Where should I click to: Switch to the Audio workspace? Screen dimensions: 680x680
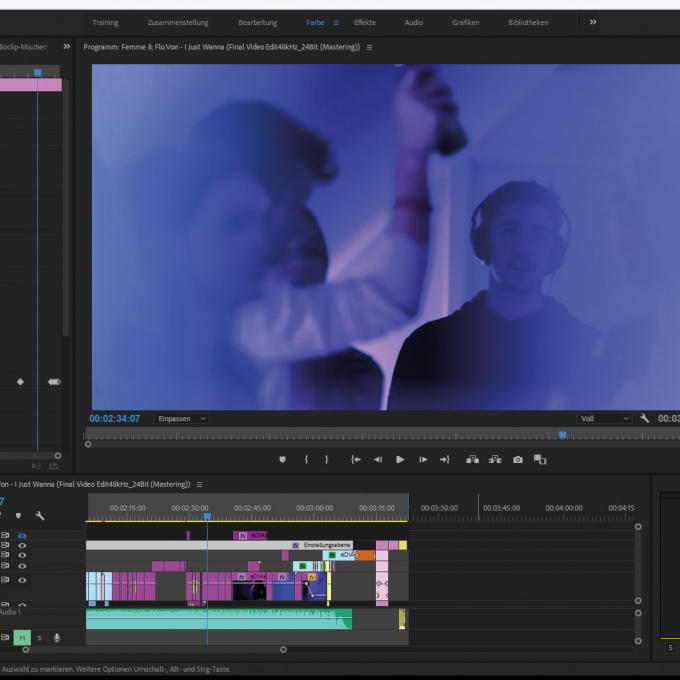[414, 23]
